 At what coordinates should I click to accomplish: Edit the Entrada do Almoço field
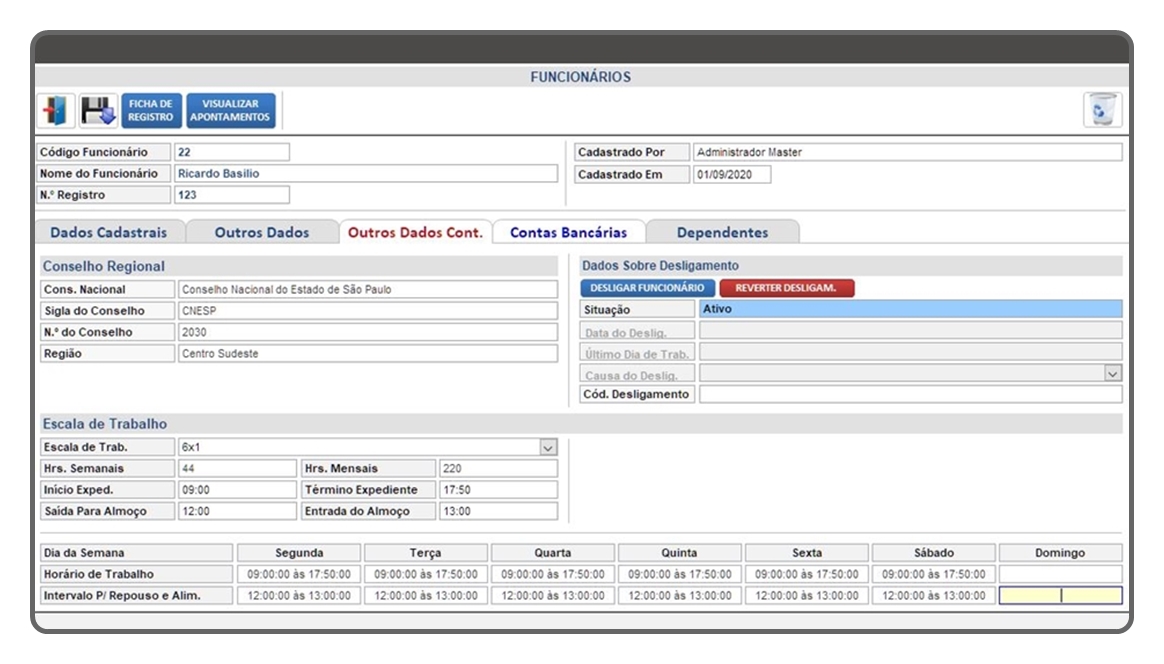pyautogui.click(x=498, y=512)
